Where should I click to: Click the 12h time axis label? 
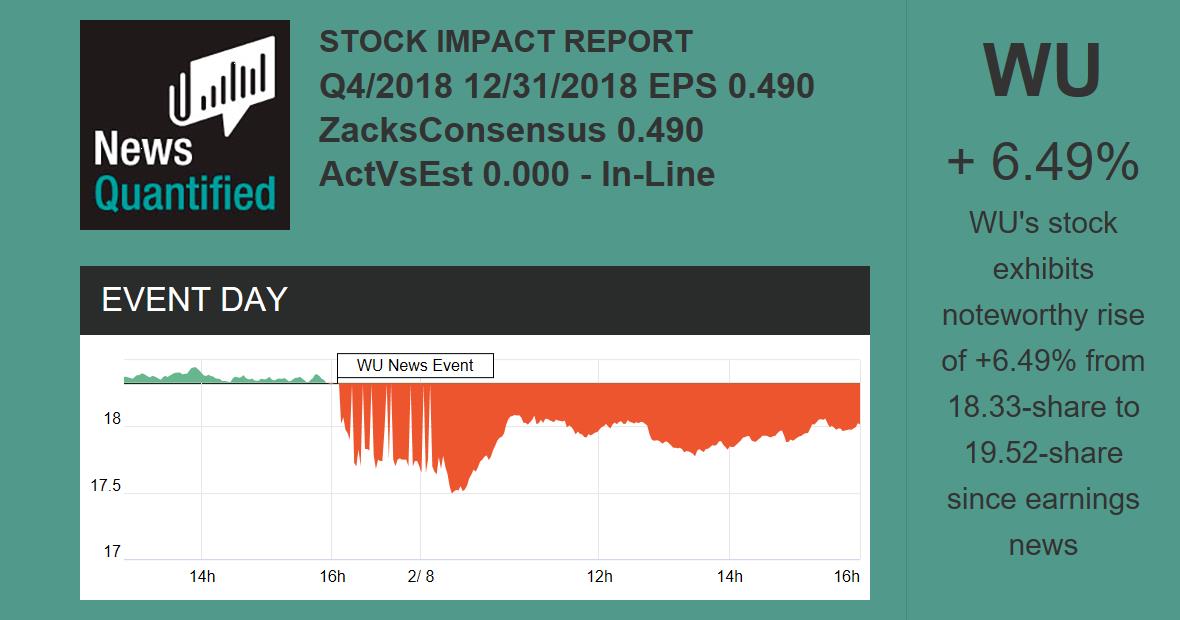[x=599, y=576]
